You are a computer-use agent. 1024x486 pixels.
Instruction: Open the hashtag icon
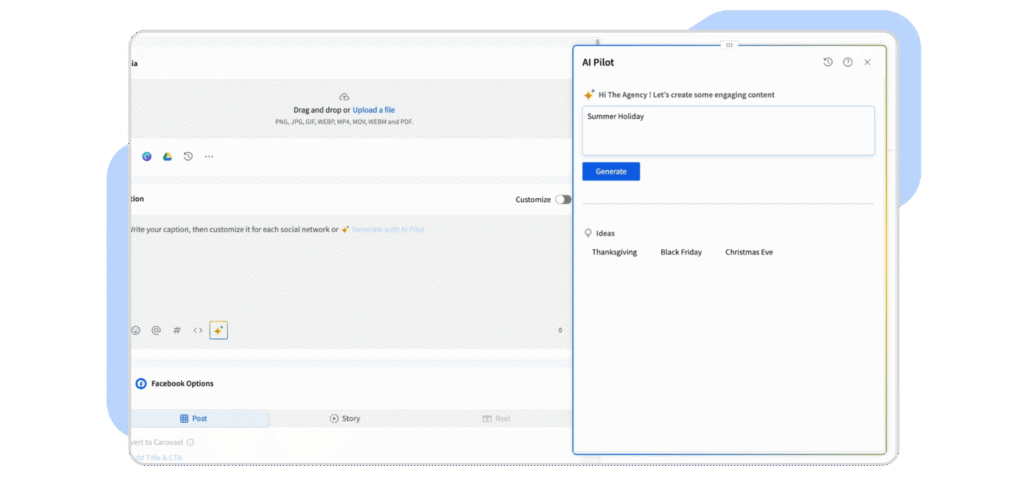tap(177, 331)
